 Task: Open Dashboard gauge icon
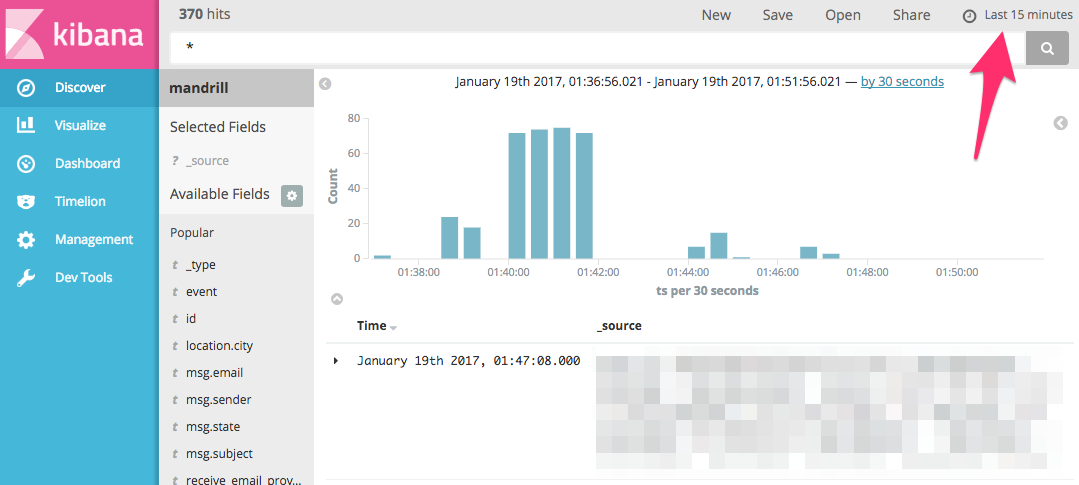click(x=26, y=164)
